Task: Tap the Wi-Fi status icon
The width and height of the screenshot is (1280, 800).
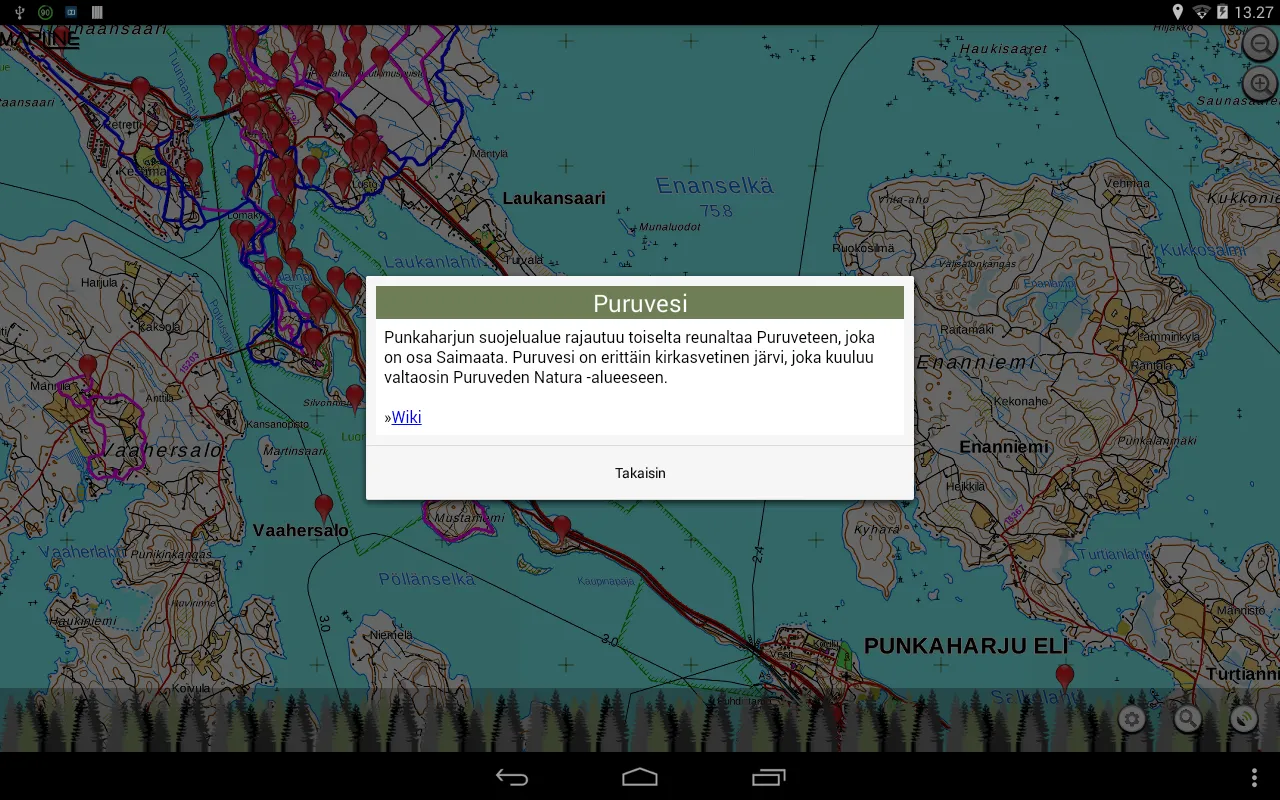Action: point(1201,12)
